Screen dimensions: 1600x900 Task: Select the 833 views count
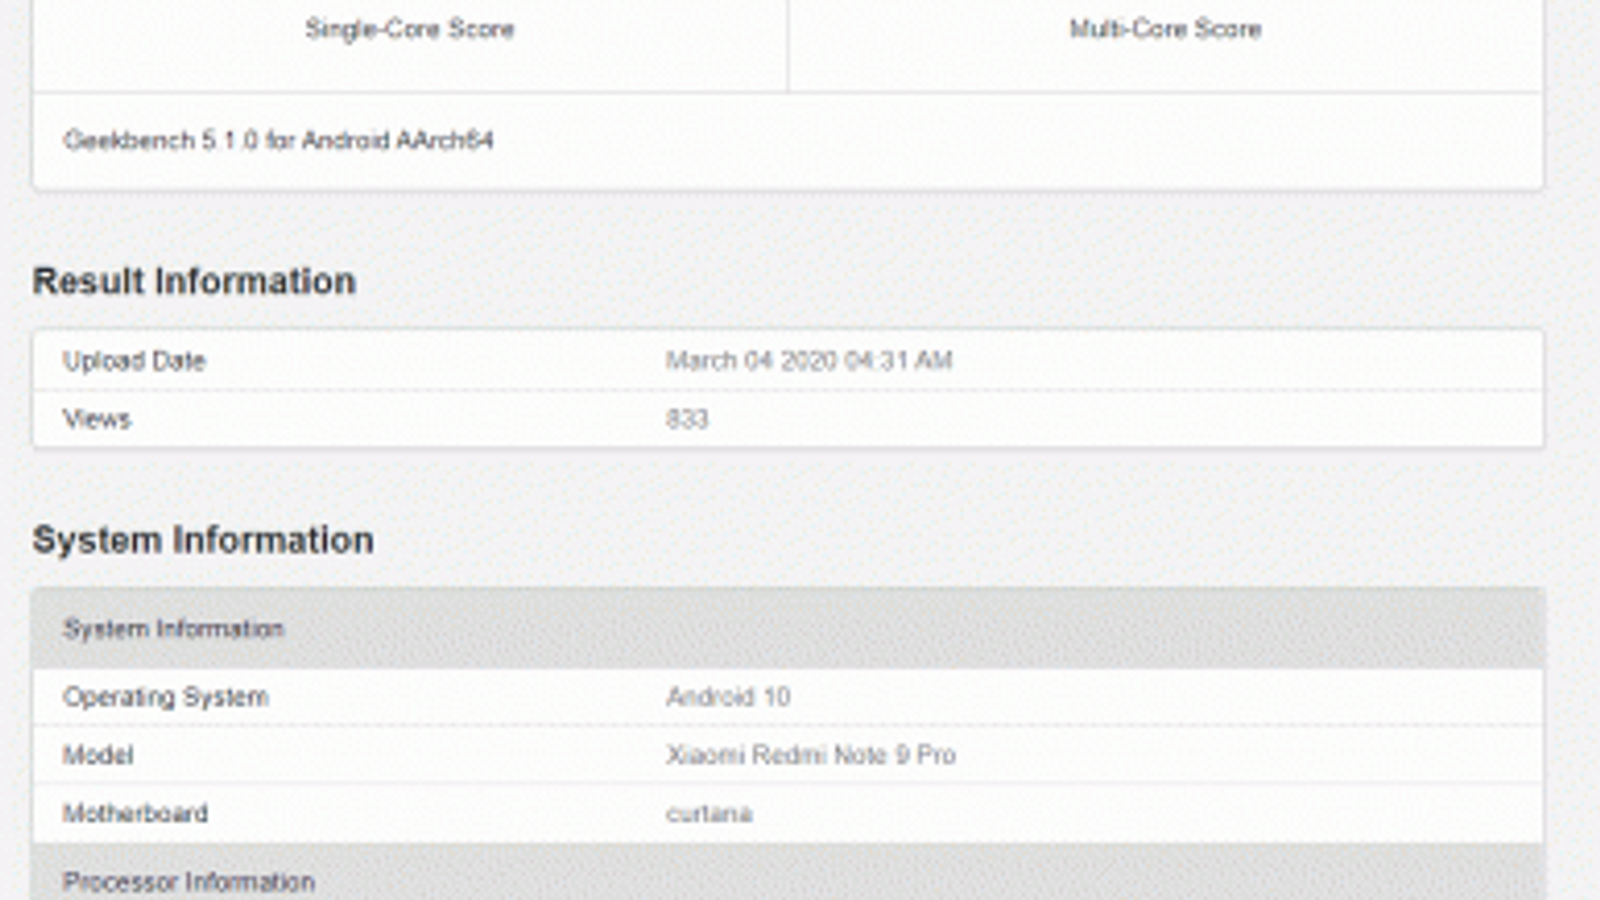pyautogui.click(x=687, y=419)
